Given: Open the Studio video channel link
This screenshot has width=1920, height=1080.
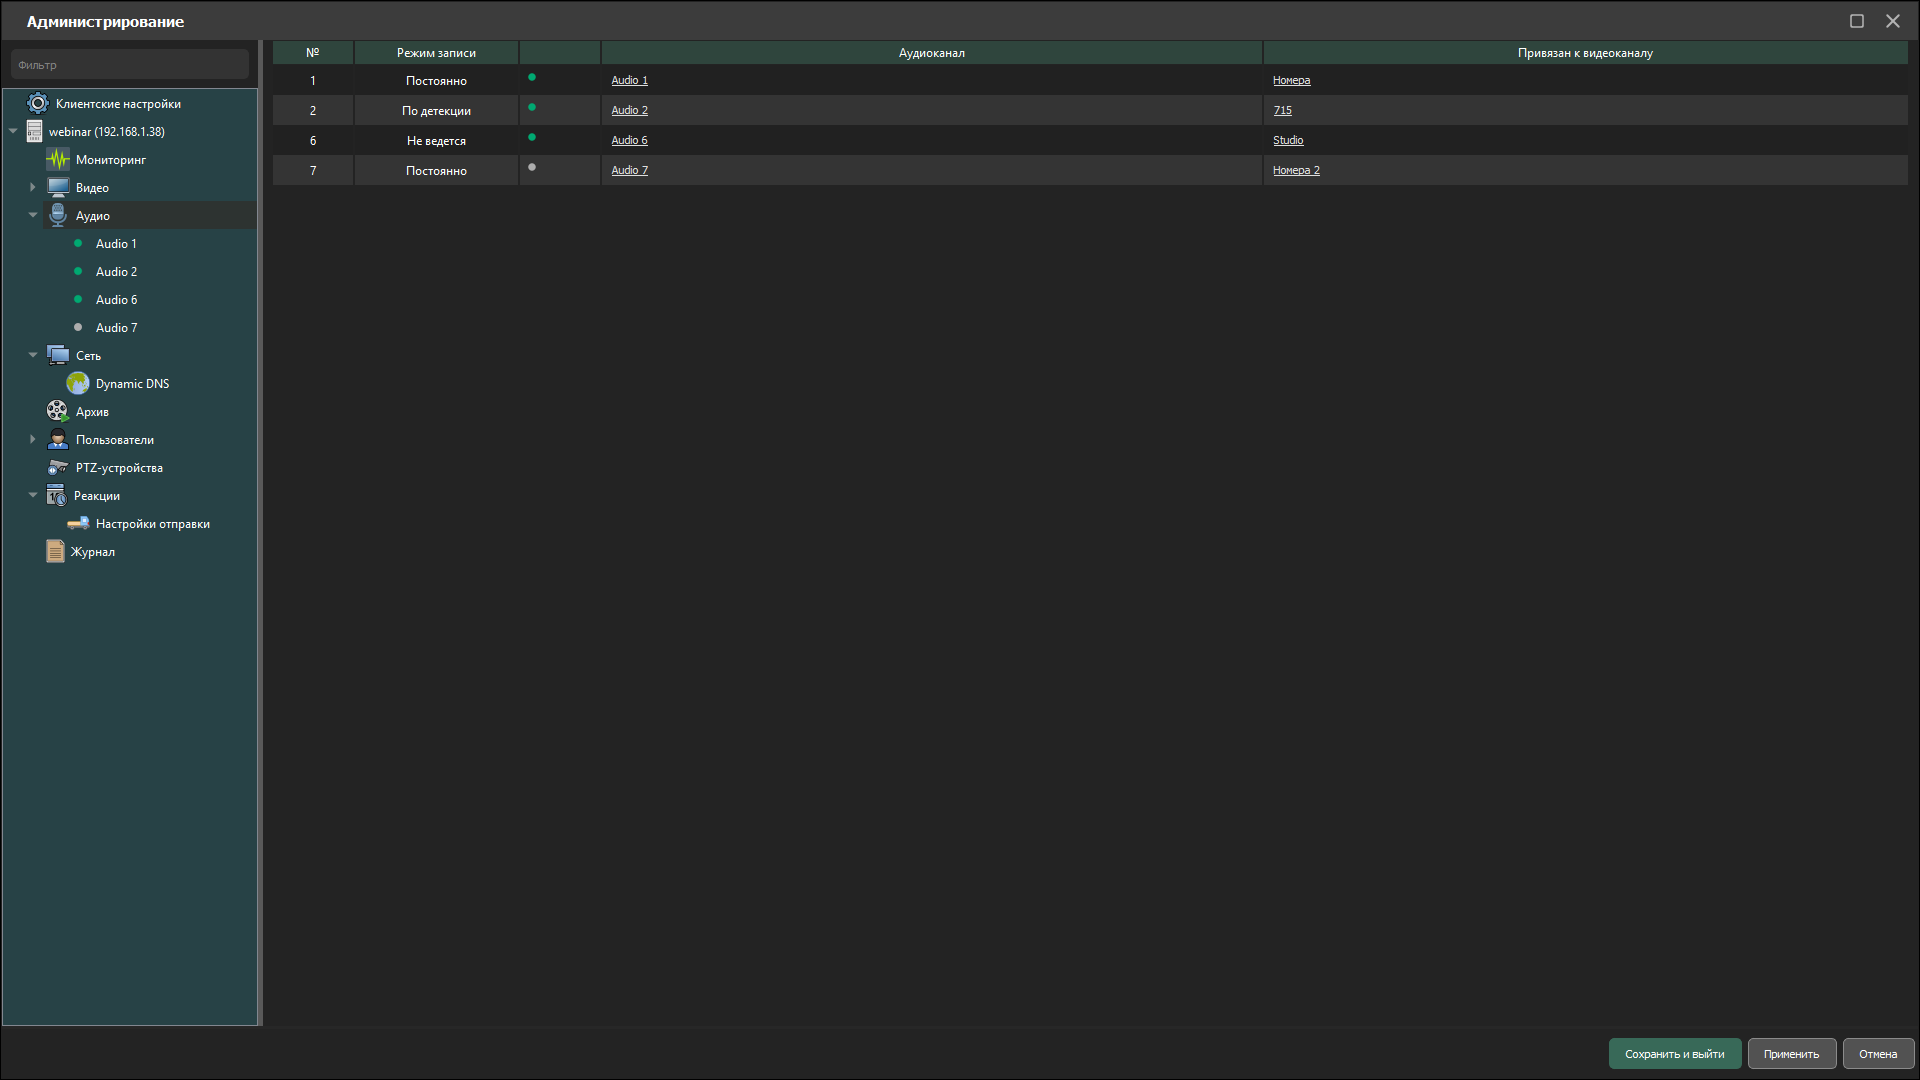Looking at the screenshot, I should point(1287,141).
